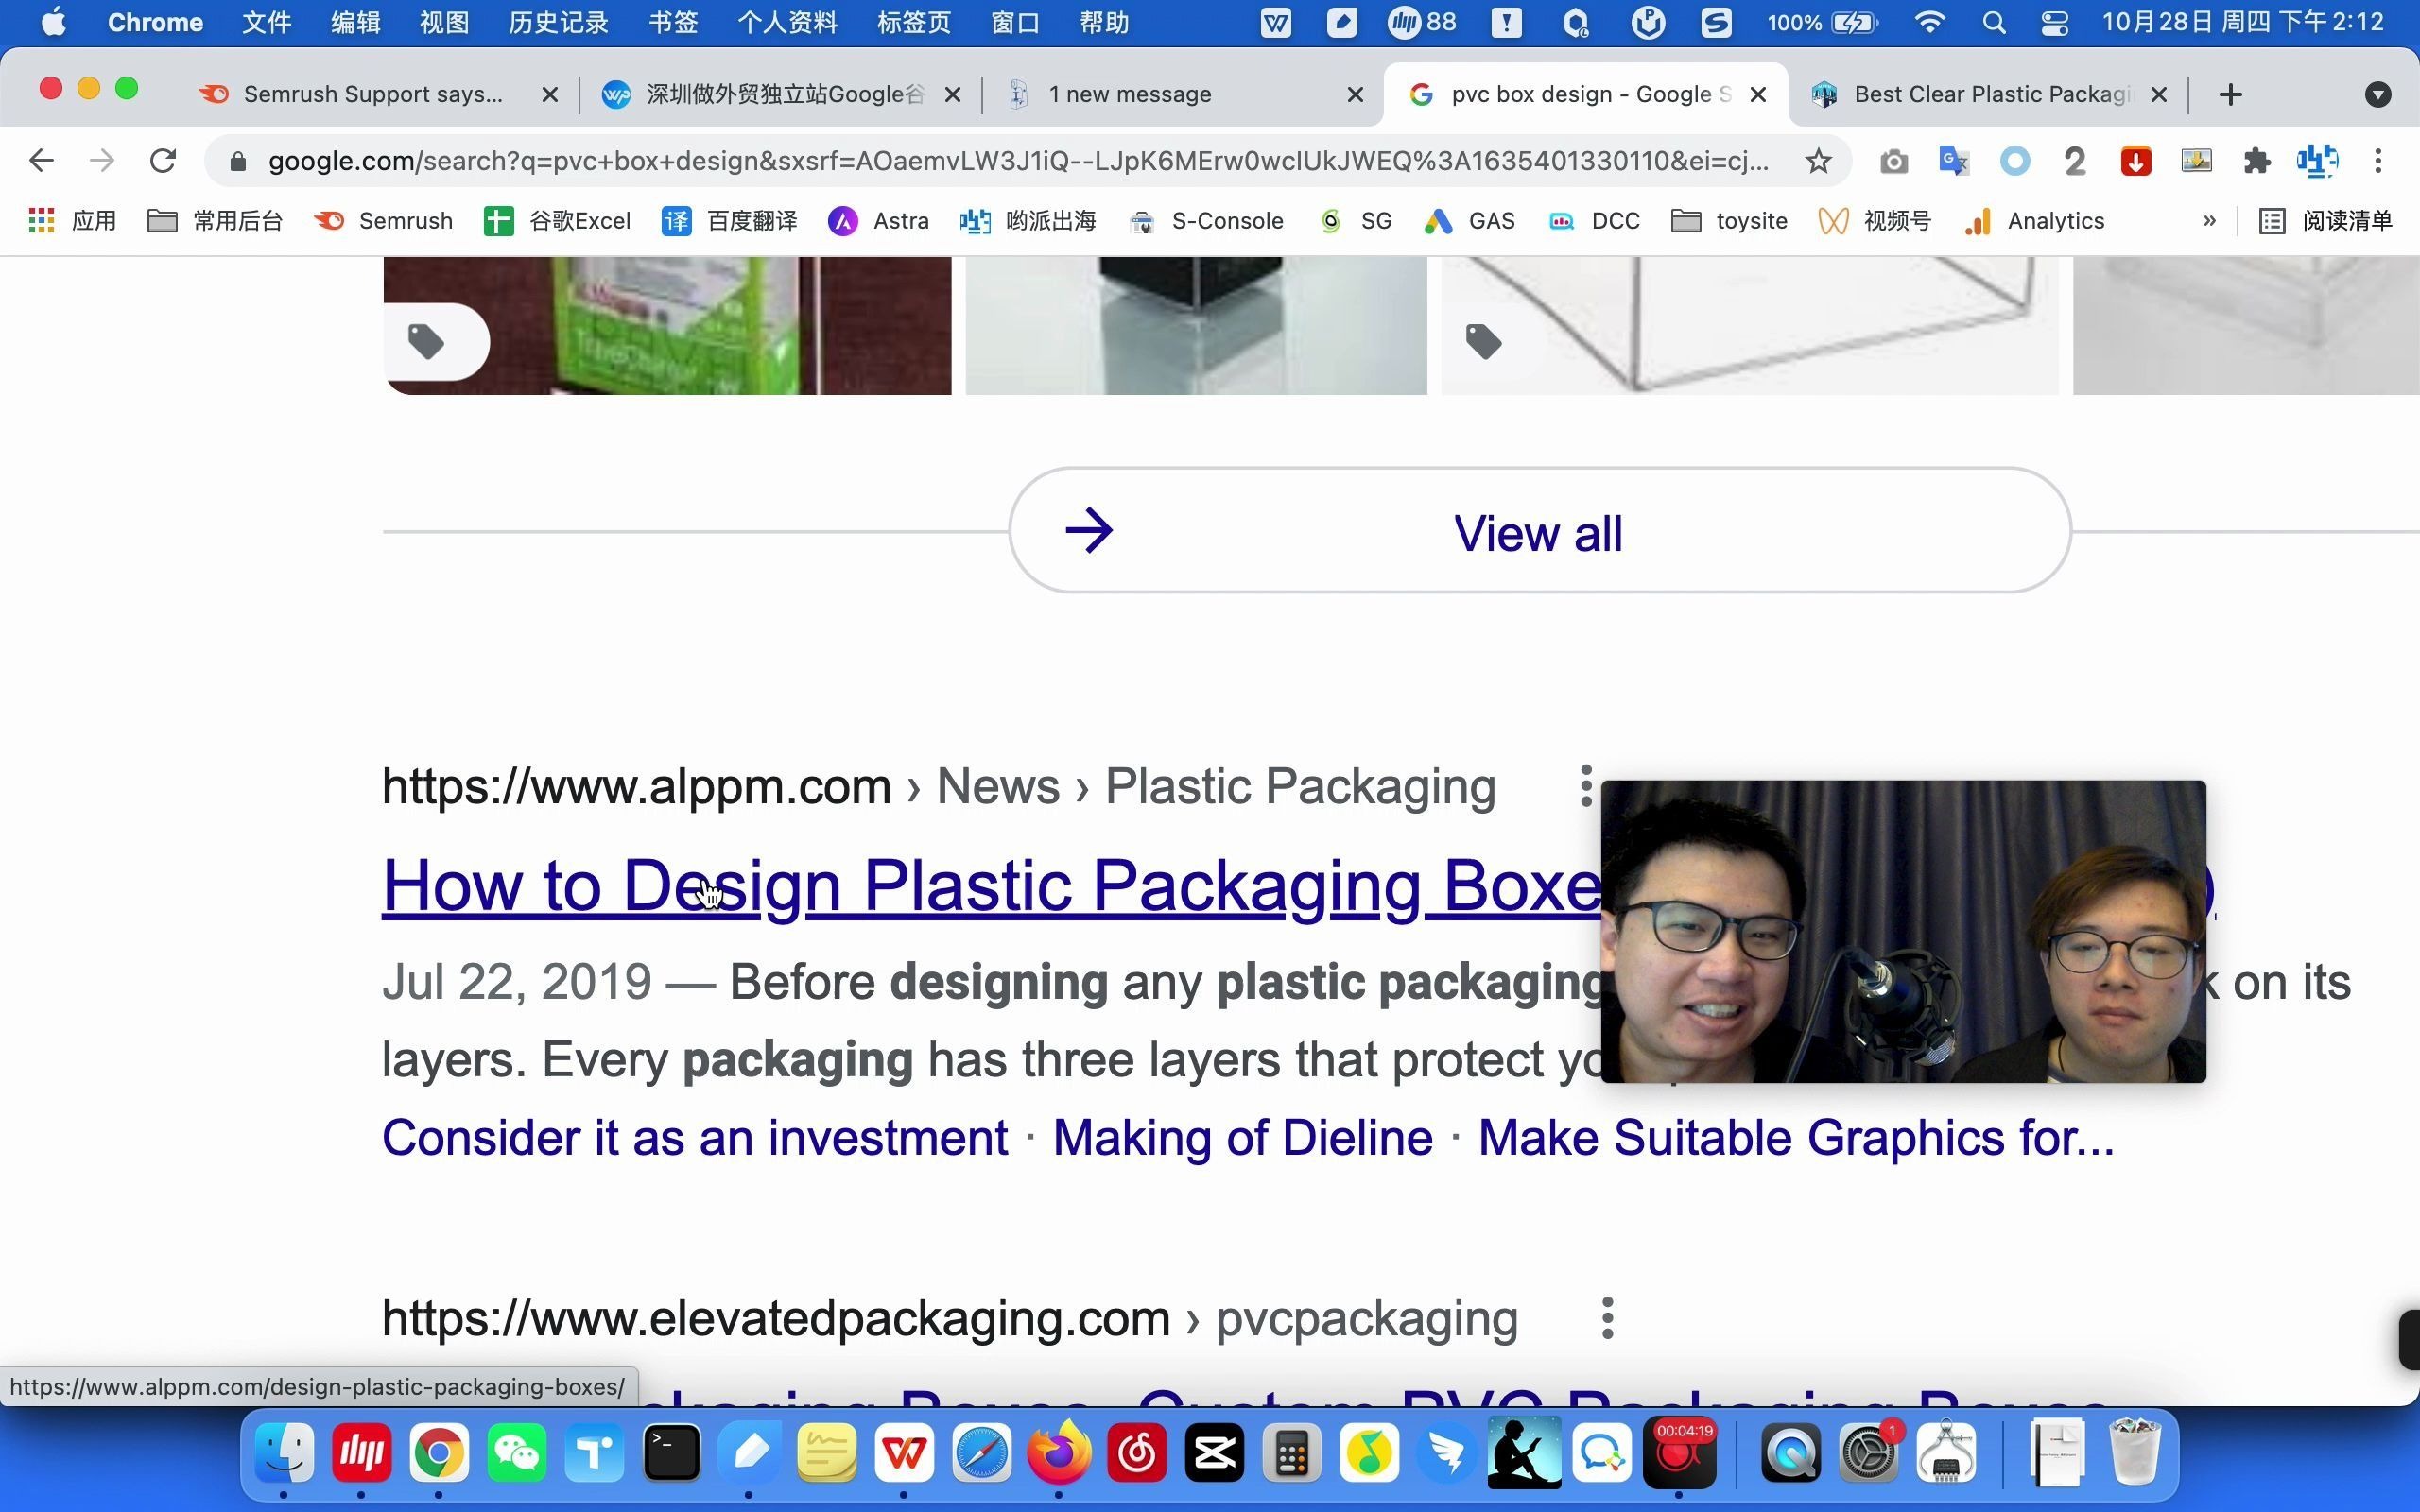Open the Apple menu
Image resolution: width=2420 pixels, height=1512 pixels.
tap(54, 22)
